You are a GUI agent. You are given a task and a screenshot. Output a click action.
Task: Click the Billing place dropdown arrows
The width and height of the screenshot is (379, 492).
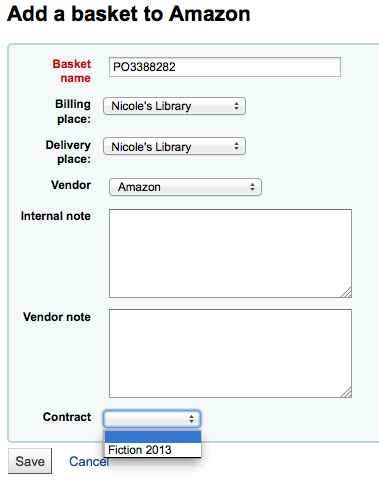pyautogui.click(x=236, y=106)
